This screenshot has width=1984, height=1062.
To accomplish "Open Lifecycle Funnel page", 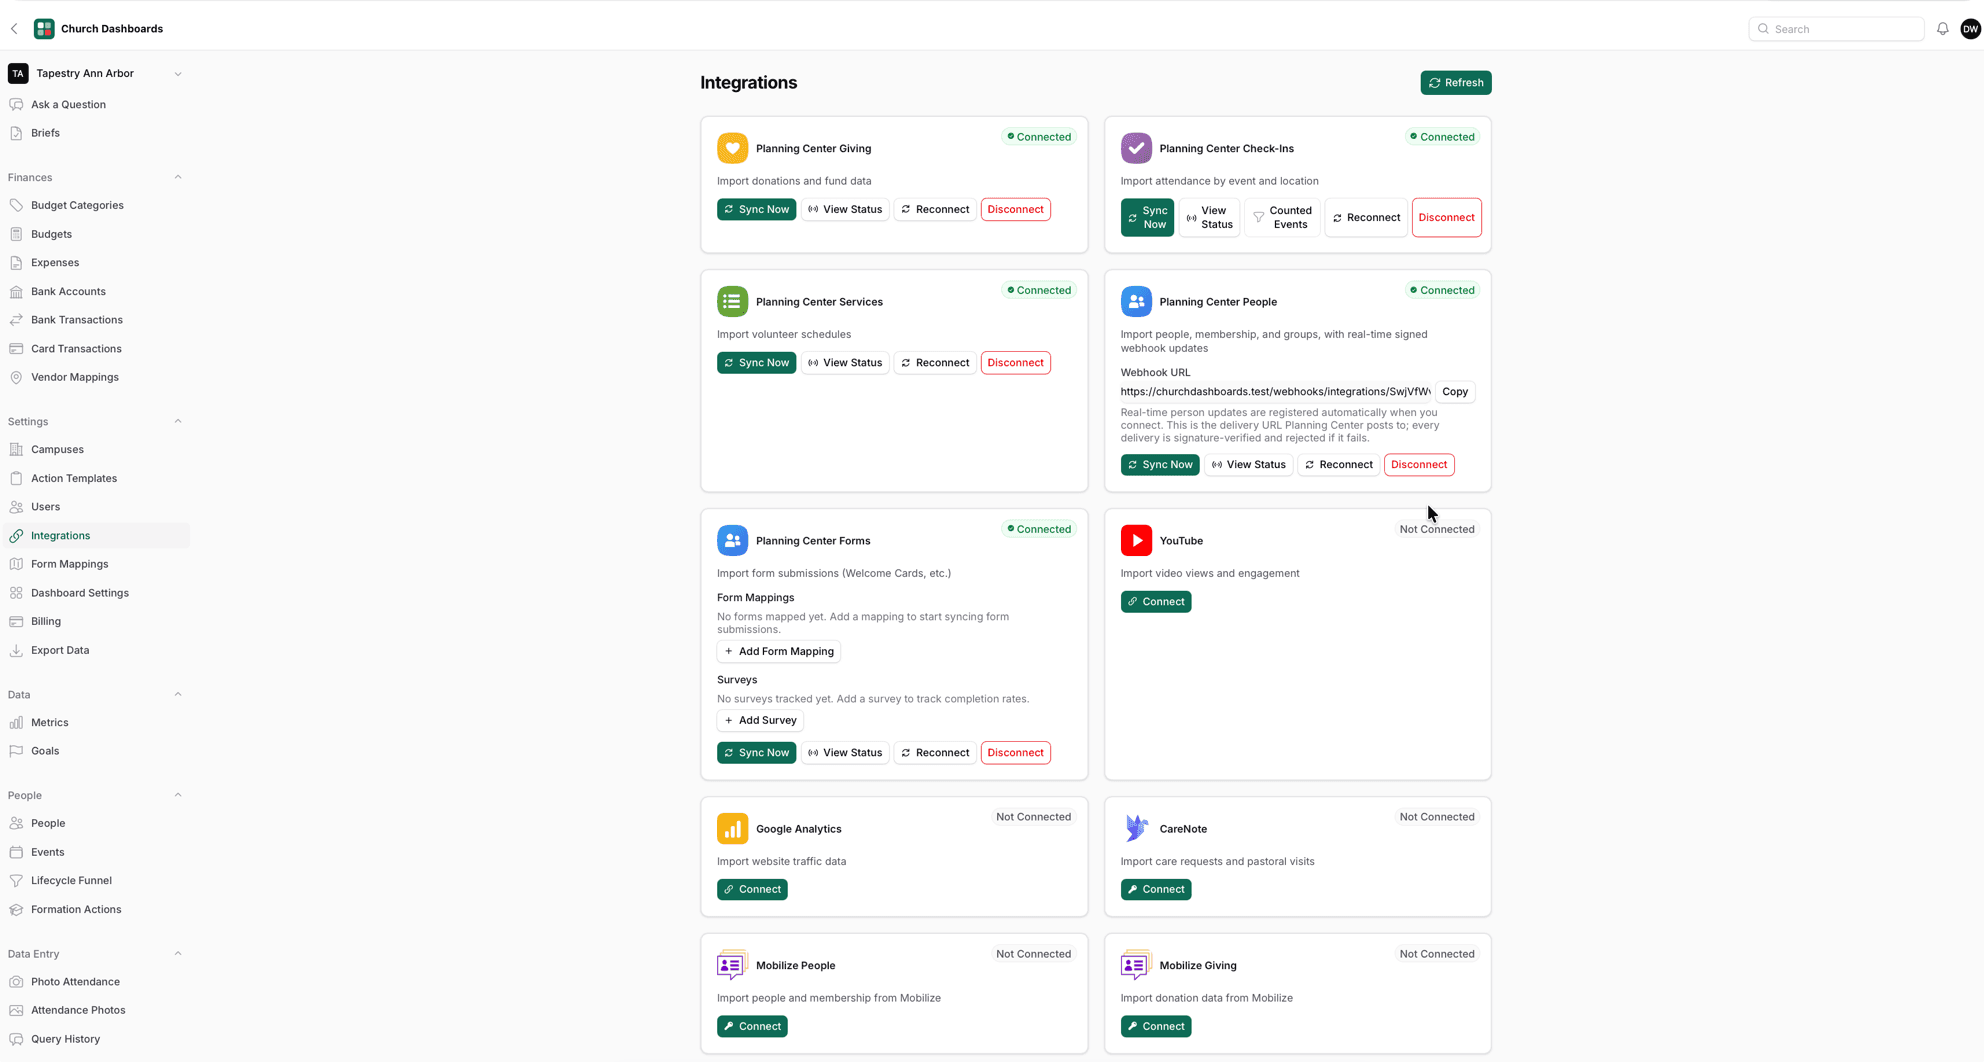I will click(96, 881).
